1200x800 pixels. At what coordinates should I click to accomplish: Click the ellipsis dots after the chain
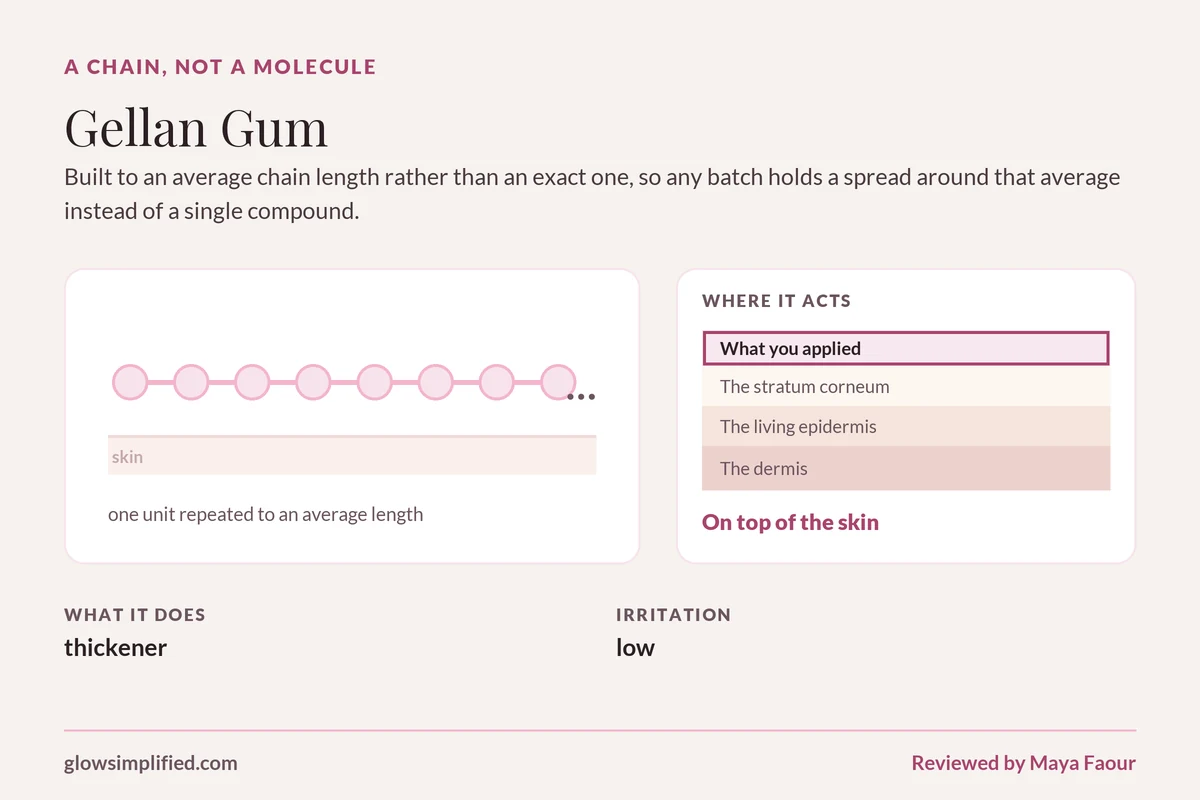581,397
